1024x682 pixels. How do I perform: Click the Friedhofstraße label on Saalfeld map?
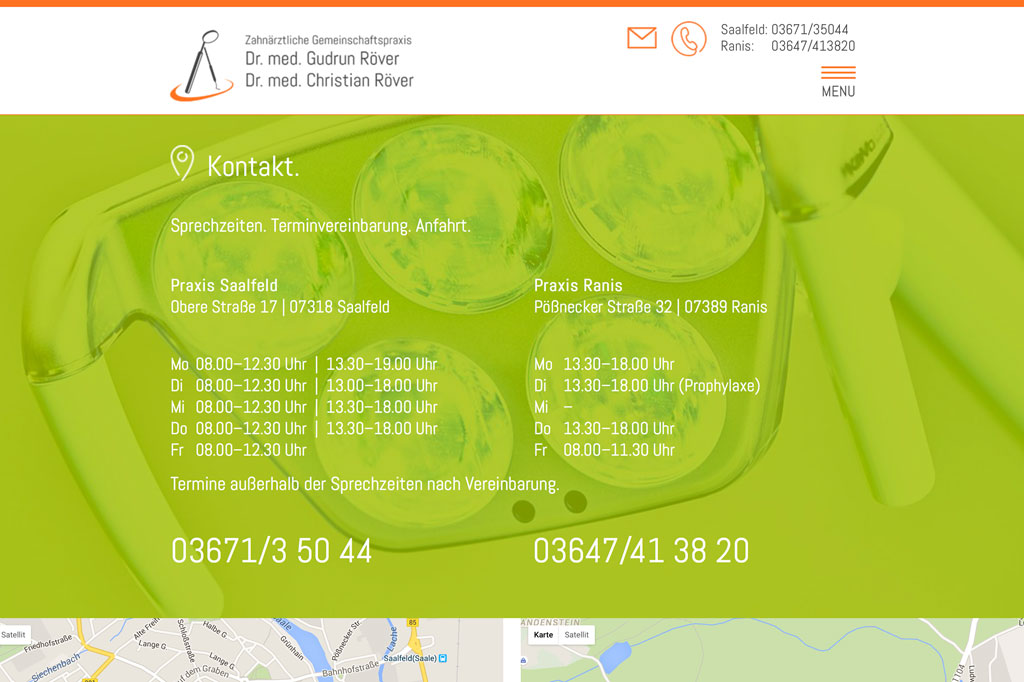(x=48, y=643)
